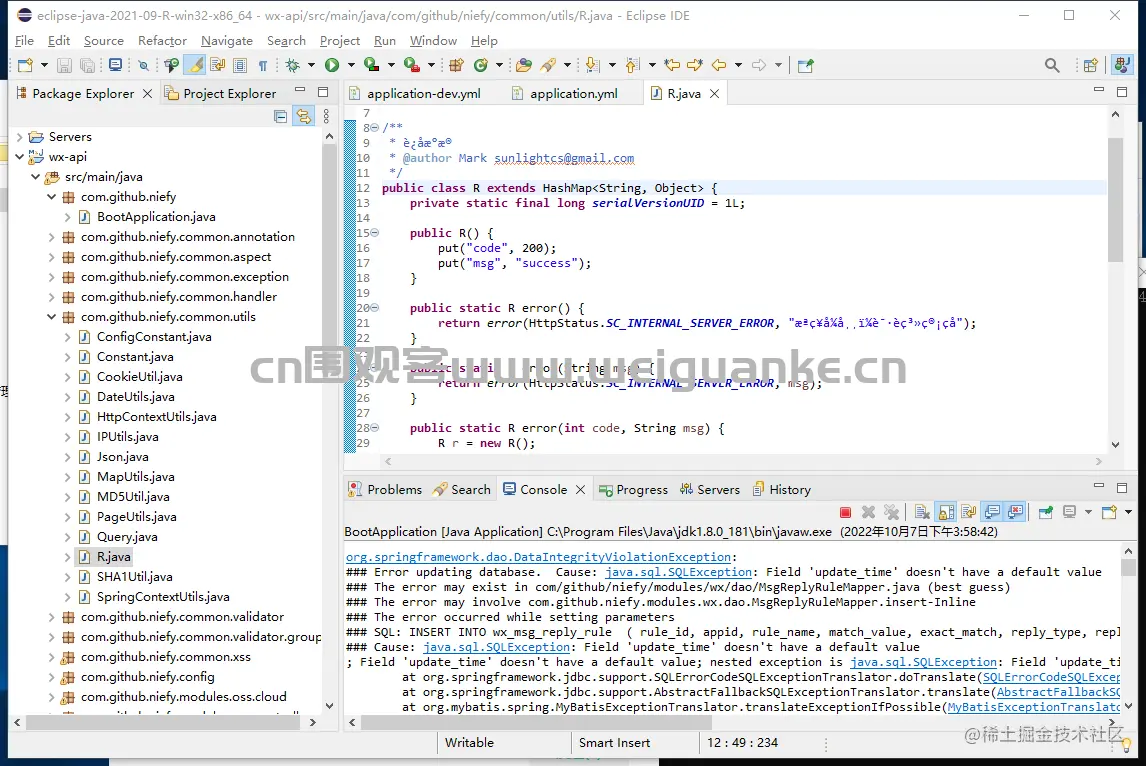Click the Save All icon
Viewport: 1146px width, 766px height.
tap(88, 65)
